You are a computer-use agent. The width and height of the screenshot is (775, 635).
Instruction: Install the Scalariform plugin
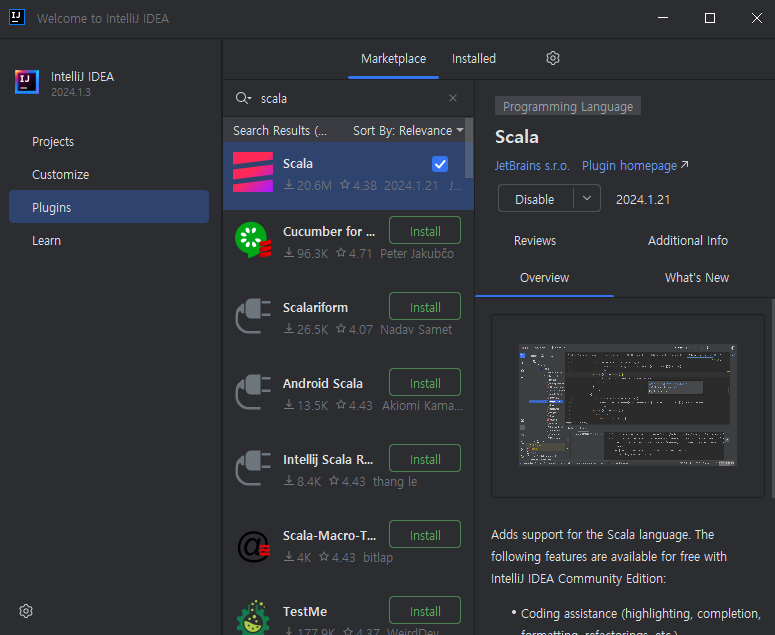pyautogui.click(x=425, y=307)
